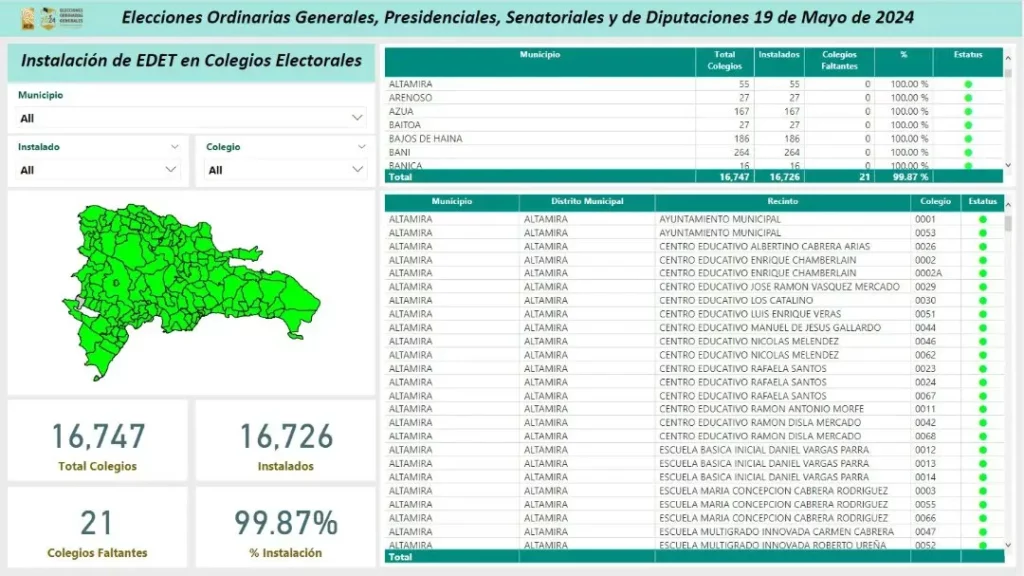The image size is (1024, 576).
Task: Click the scroll-down arrow of the summary table
Action: click(1007, 165)
